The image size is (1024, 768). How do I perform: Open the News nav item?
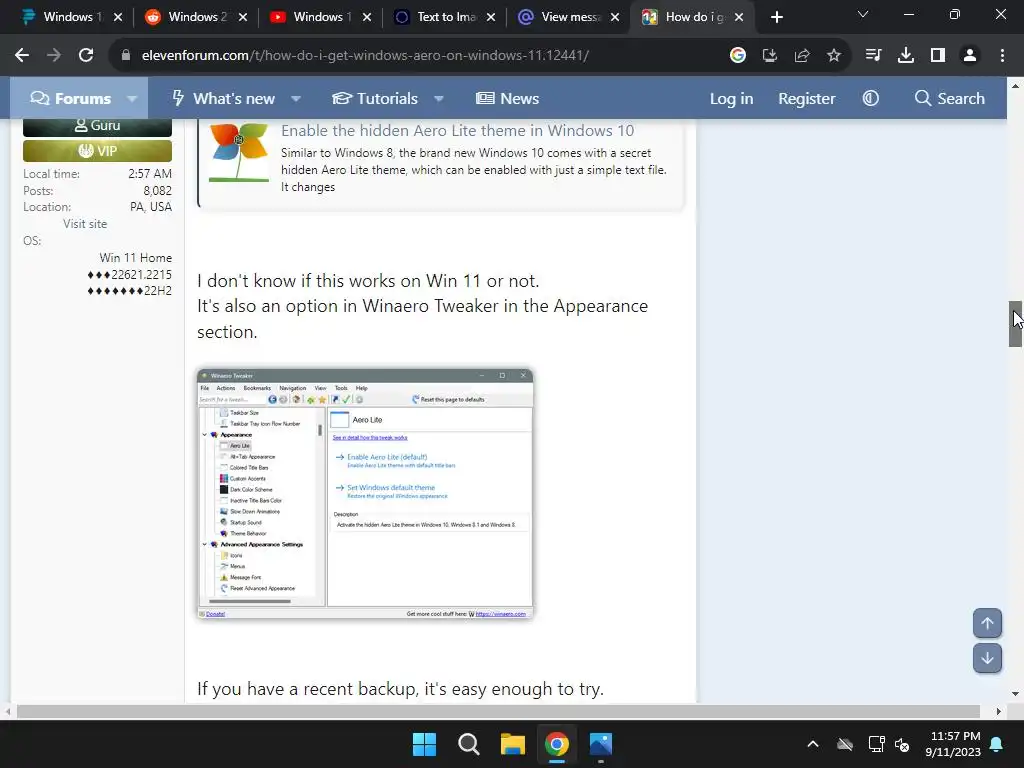tap(507, 99)
